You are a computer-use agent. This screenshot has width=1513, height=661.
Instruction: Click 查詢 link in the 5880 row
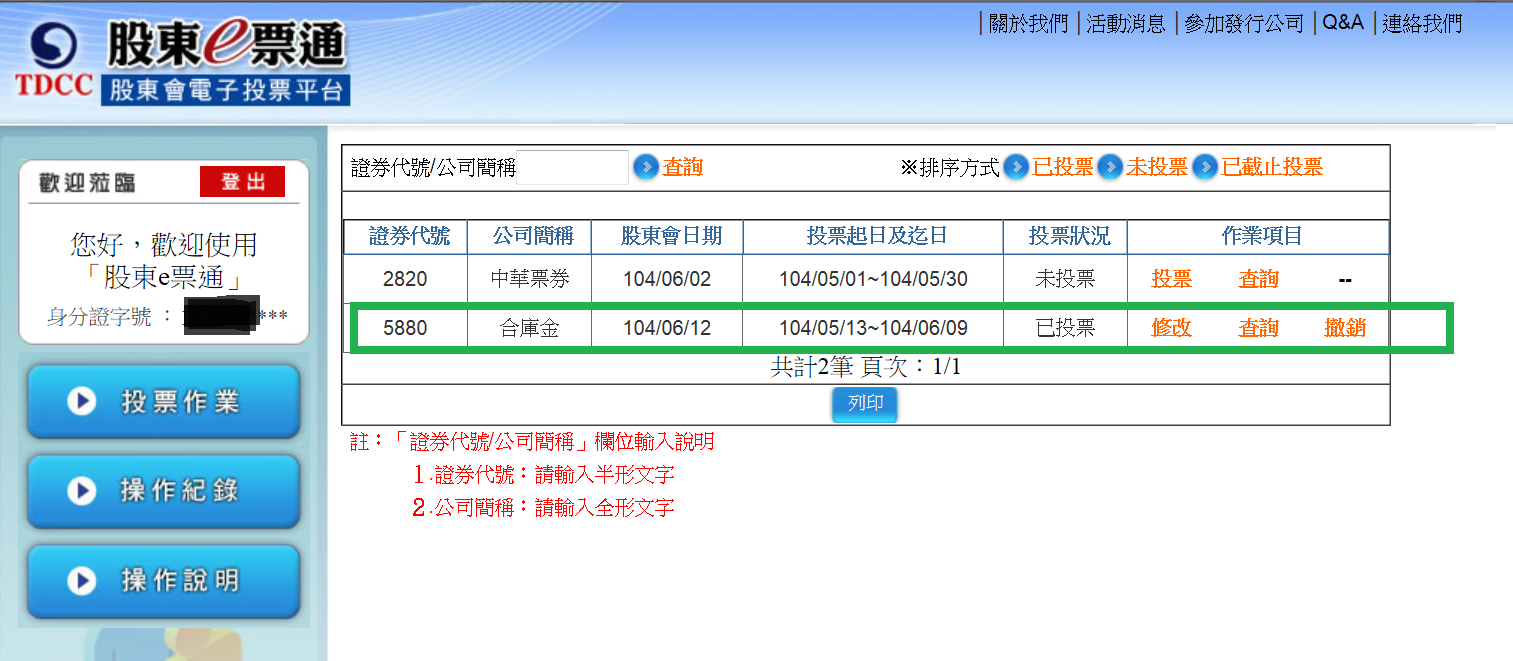(1258, 327)
